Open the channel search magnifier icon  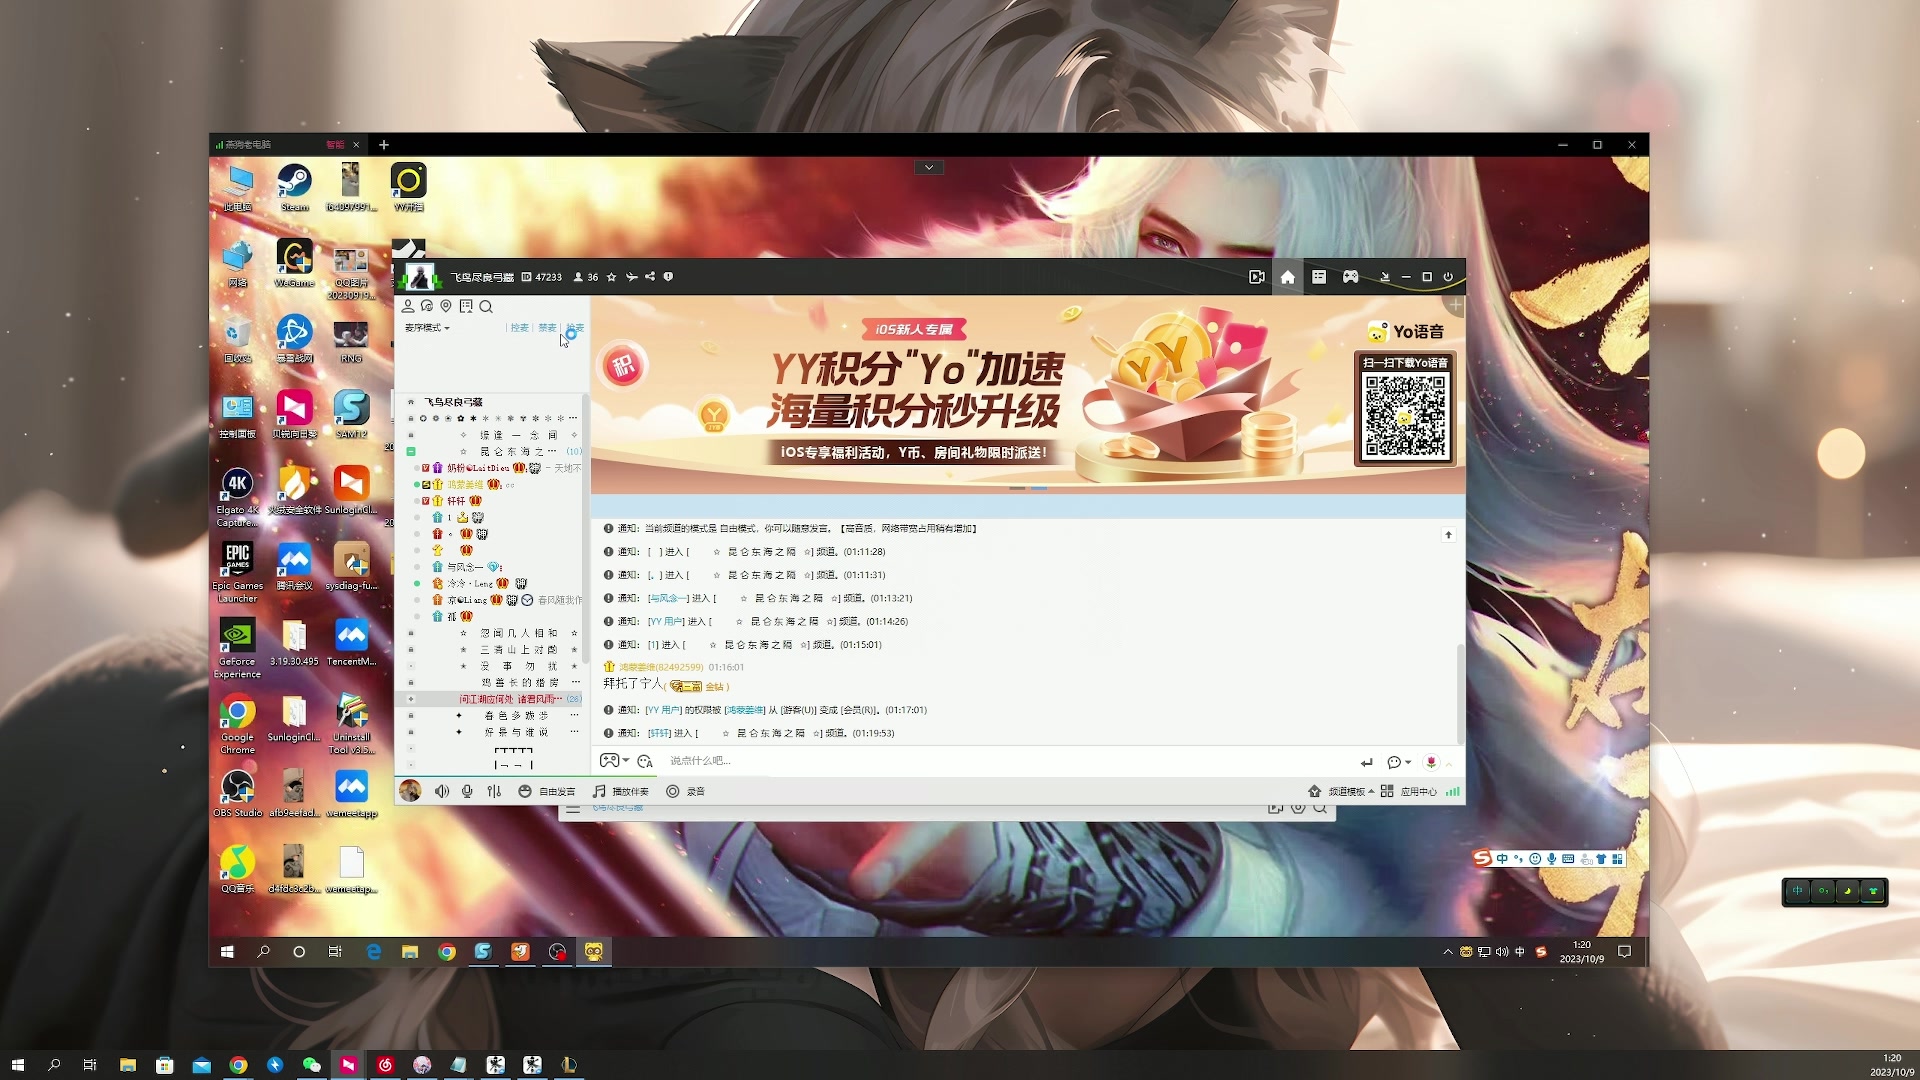coord(485,307)
